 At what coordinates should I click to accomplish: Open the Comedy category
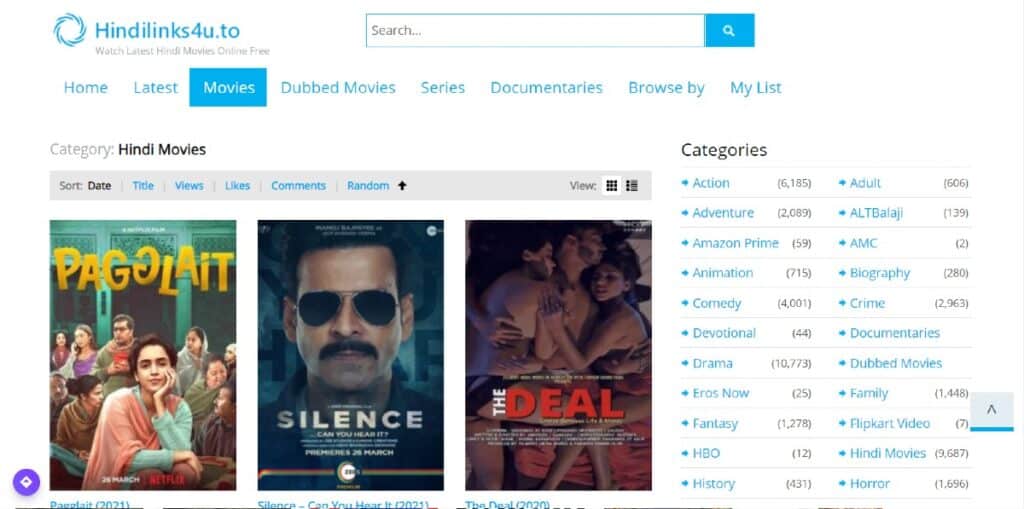click(x=716, y=303)
